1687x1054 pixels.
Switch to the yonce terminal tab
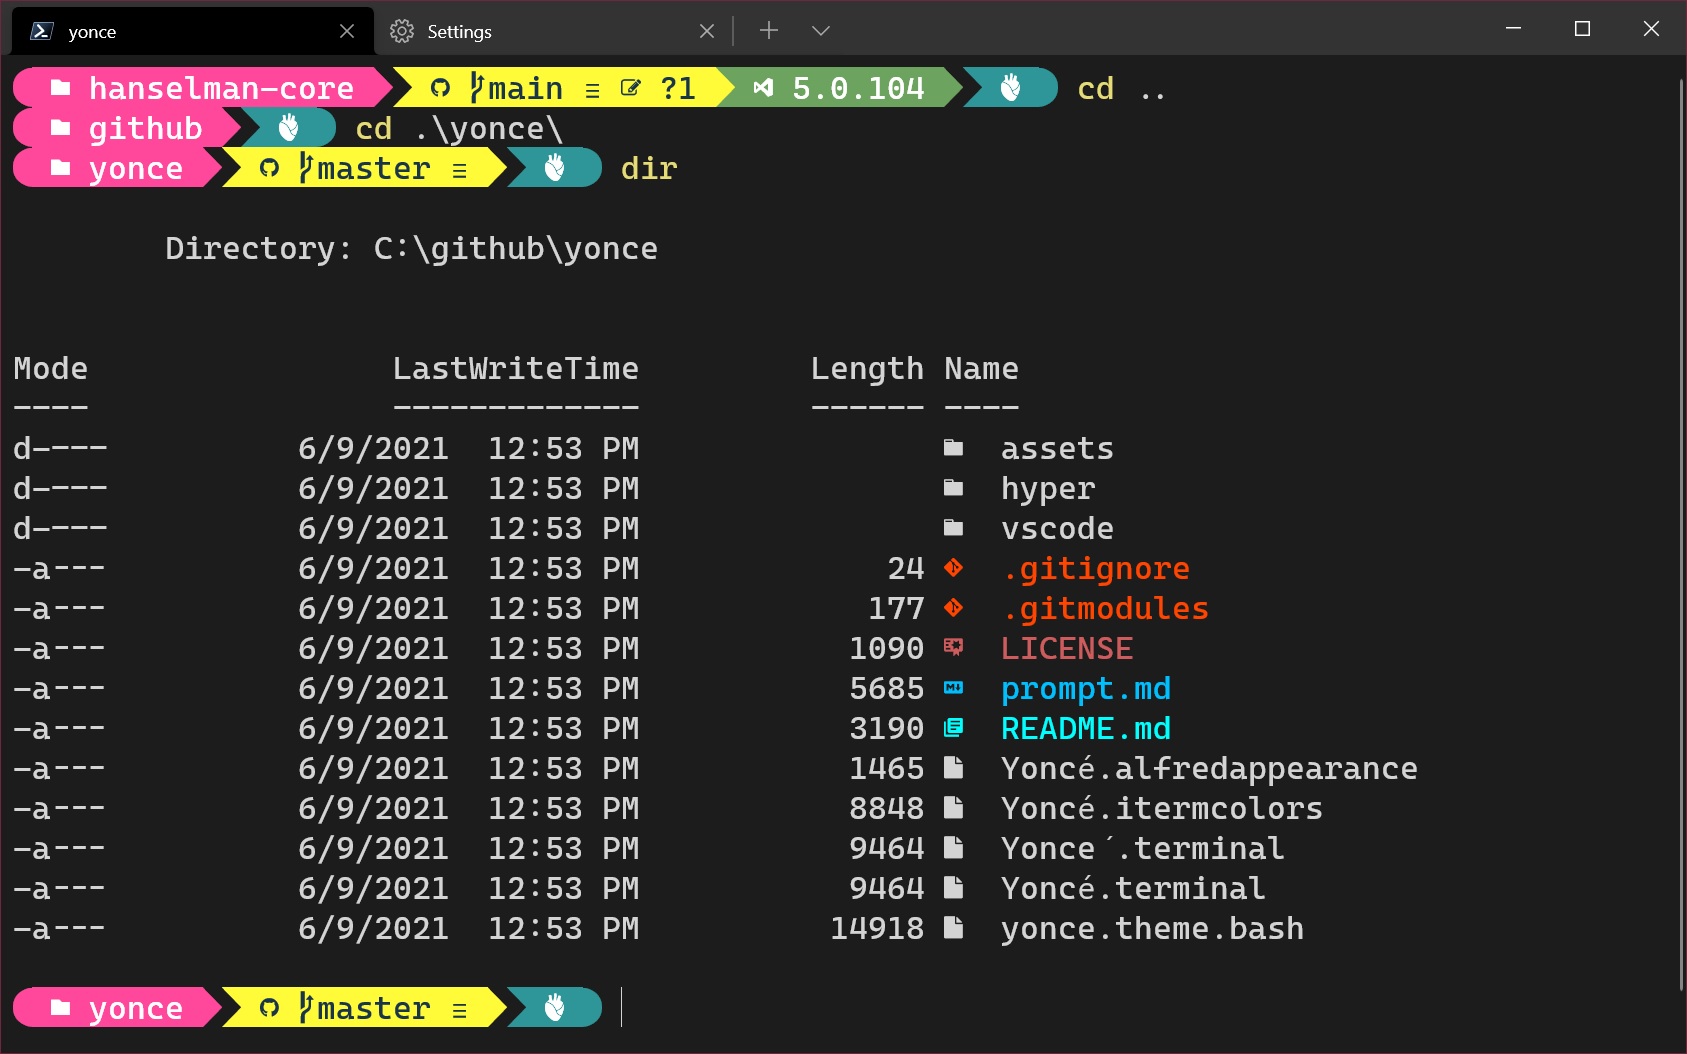192,31
